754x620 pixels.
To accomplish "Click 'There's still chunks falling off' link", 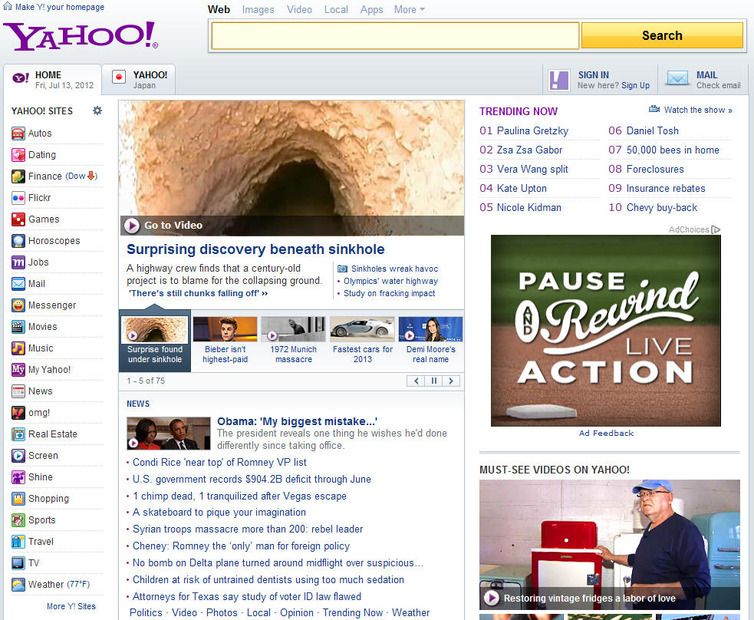I will pyautogui.click(x=198, y=293).
